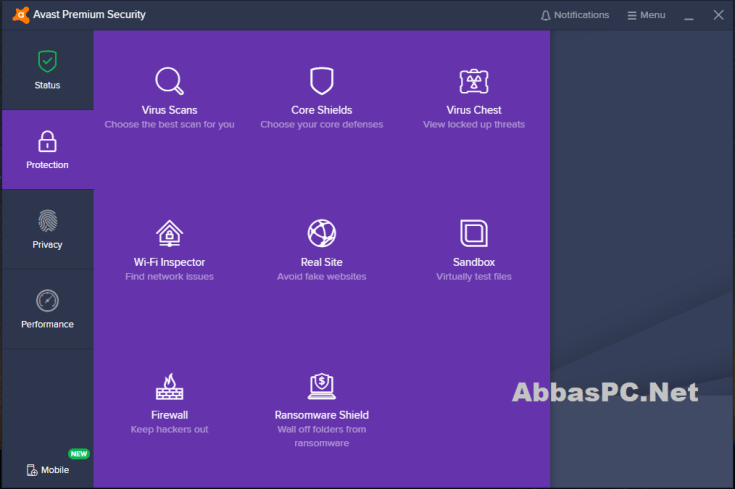Image resolution: width=735 pixels, height=489 pixels.
Task: Click the Core Shields title
Action: 322,110
